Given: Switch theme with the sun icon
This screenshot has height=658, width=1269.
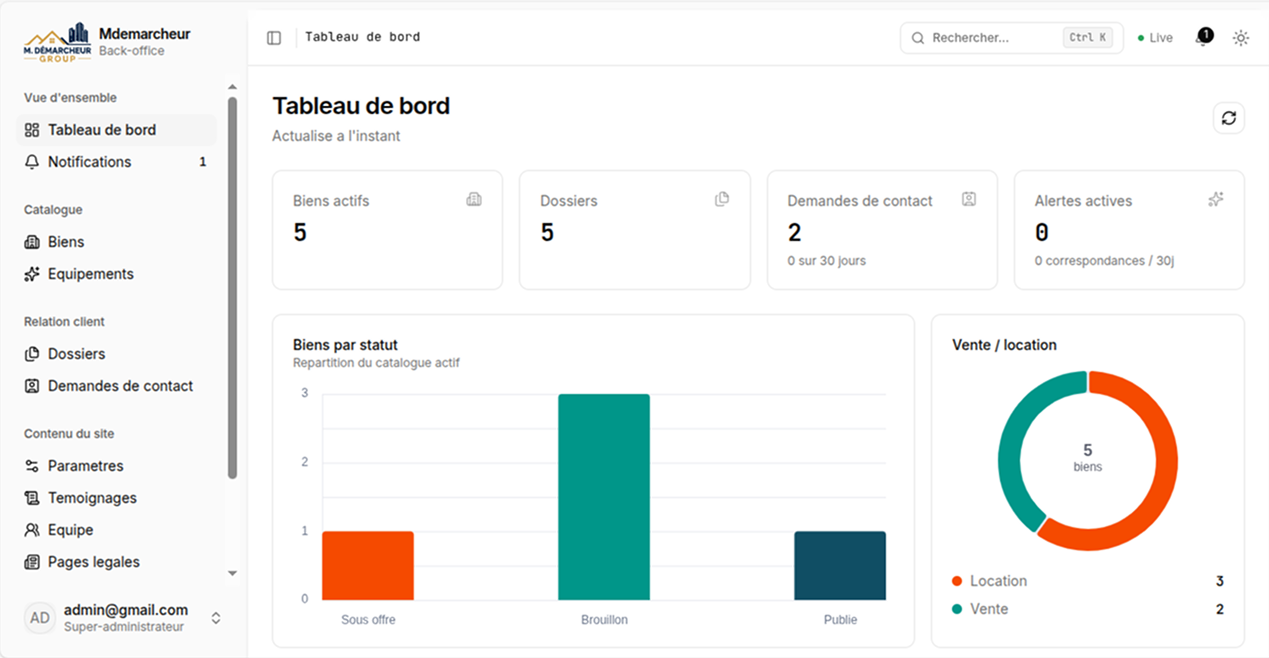Looking at the screenshot, I should click(x=1241, y=38).
